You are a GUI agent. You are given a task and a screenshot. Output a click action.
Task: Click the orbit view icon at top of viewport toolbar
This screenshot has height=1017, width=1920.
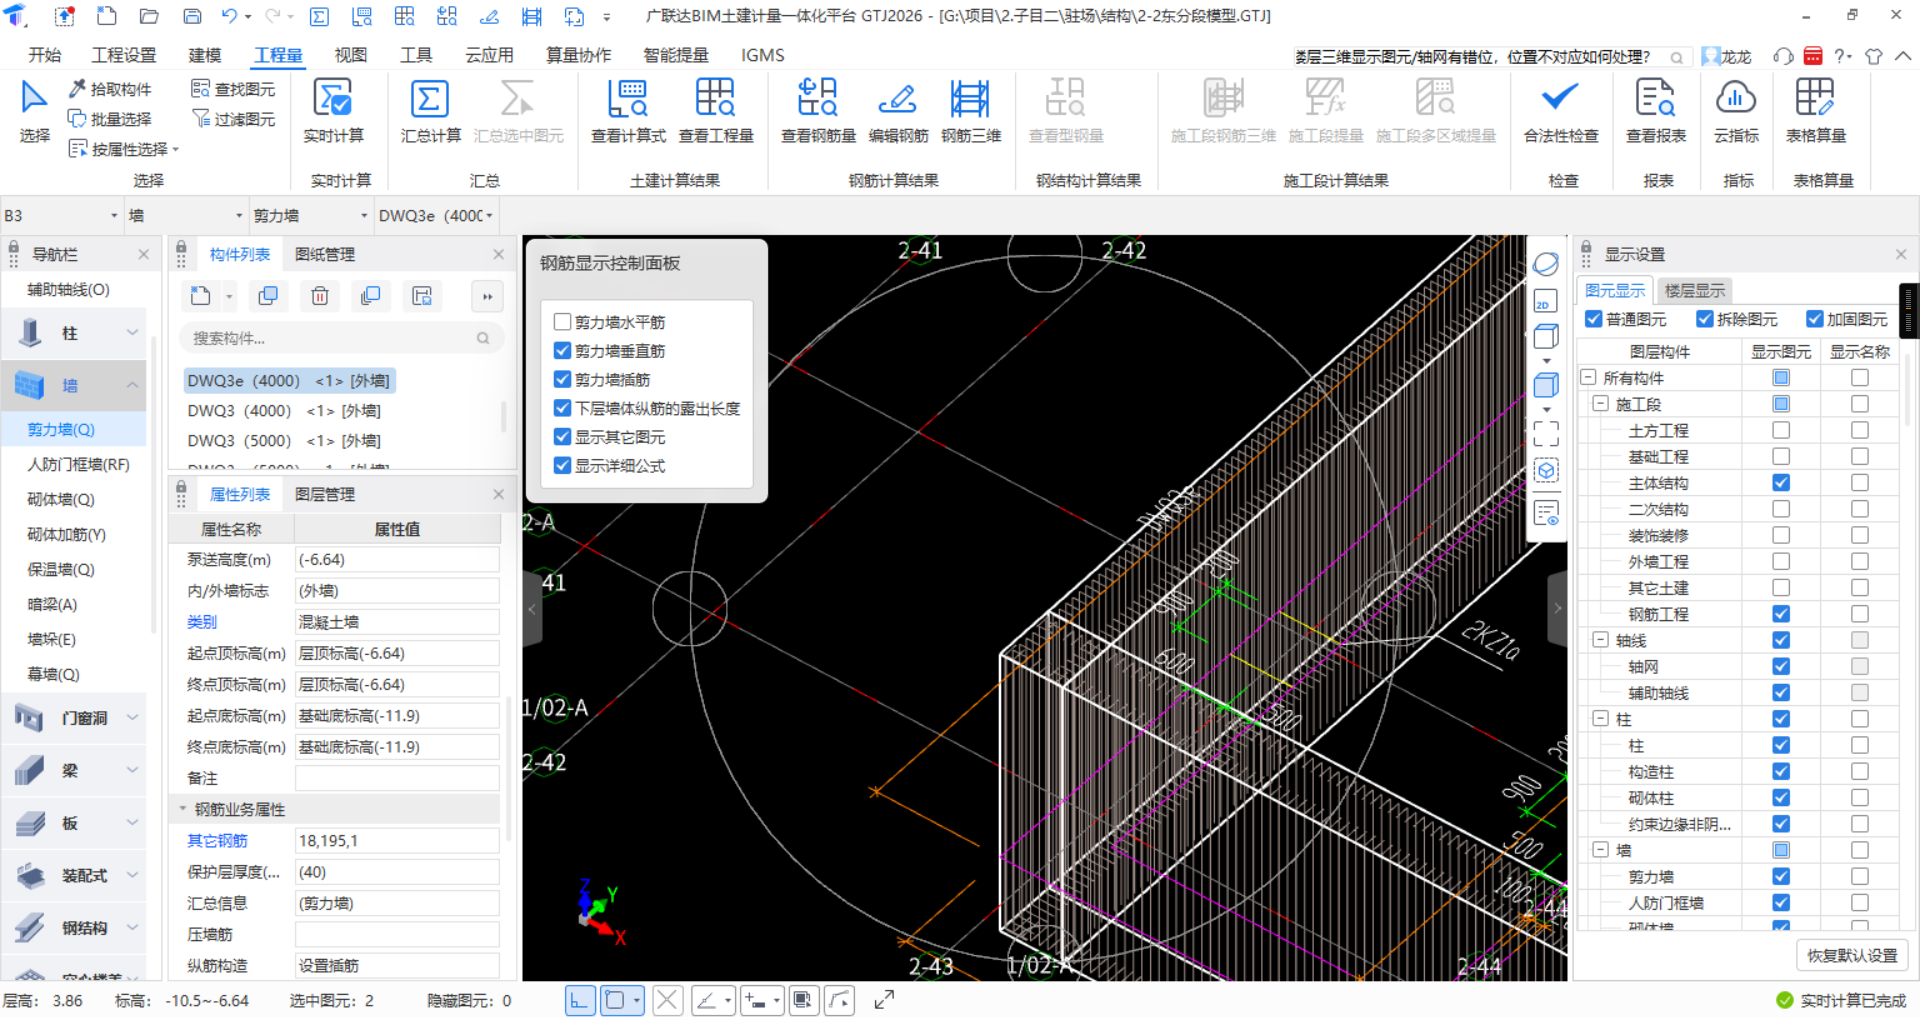pyautogui.click(x=1545, y=264)
